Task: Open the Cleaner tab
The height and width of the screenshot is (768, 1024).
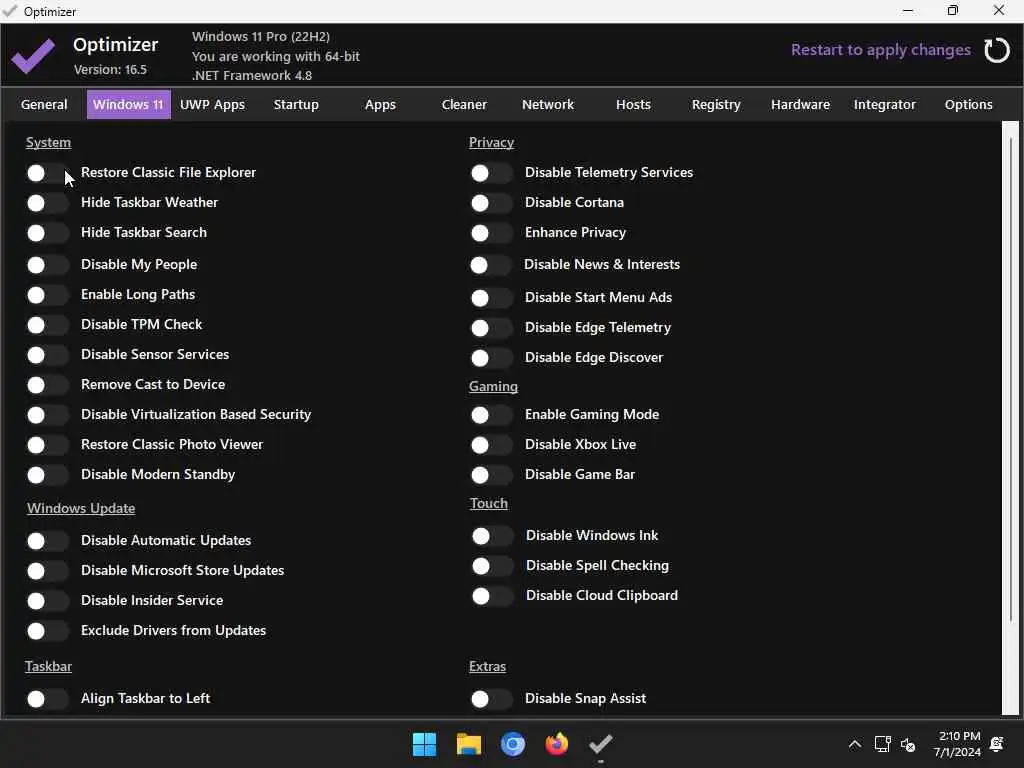Action: click(x=464, y=104)
